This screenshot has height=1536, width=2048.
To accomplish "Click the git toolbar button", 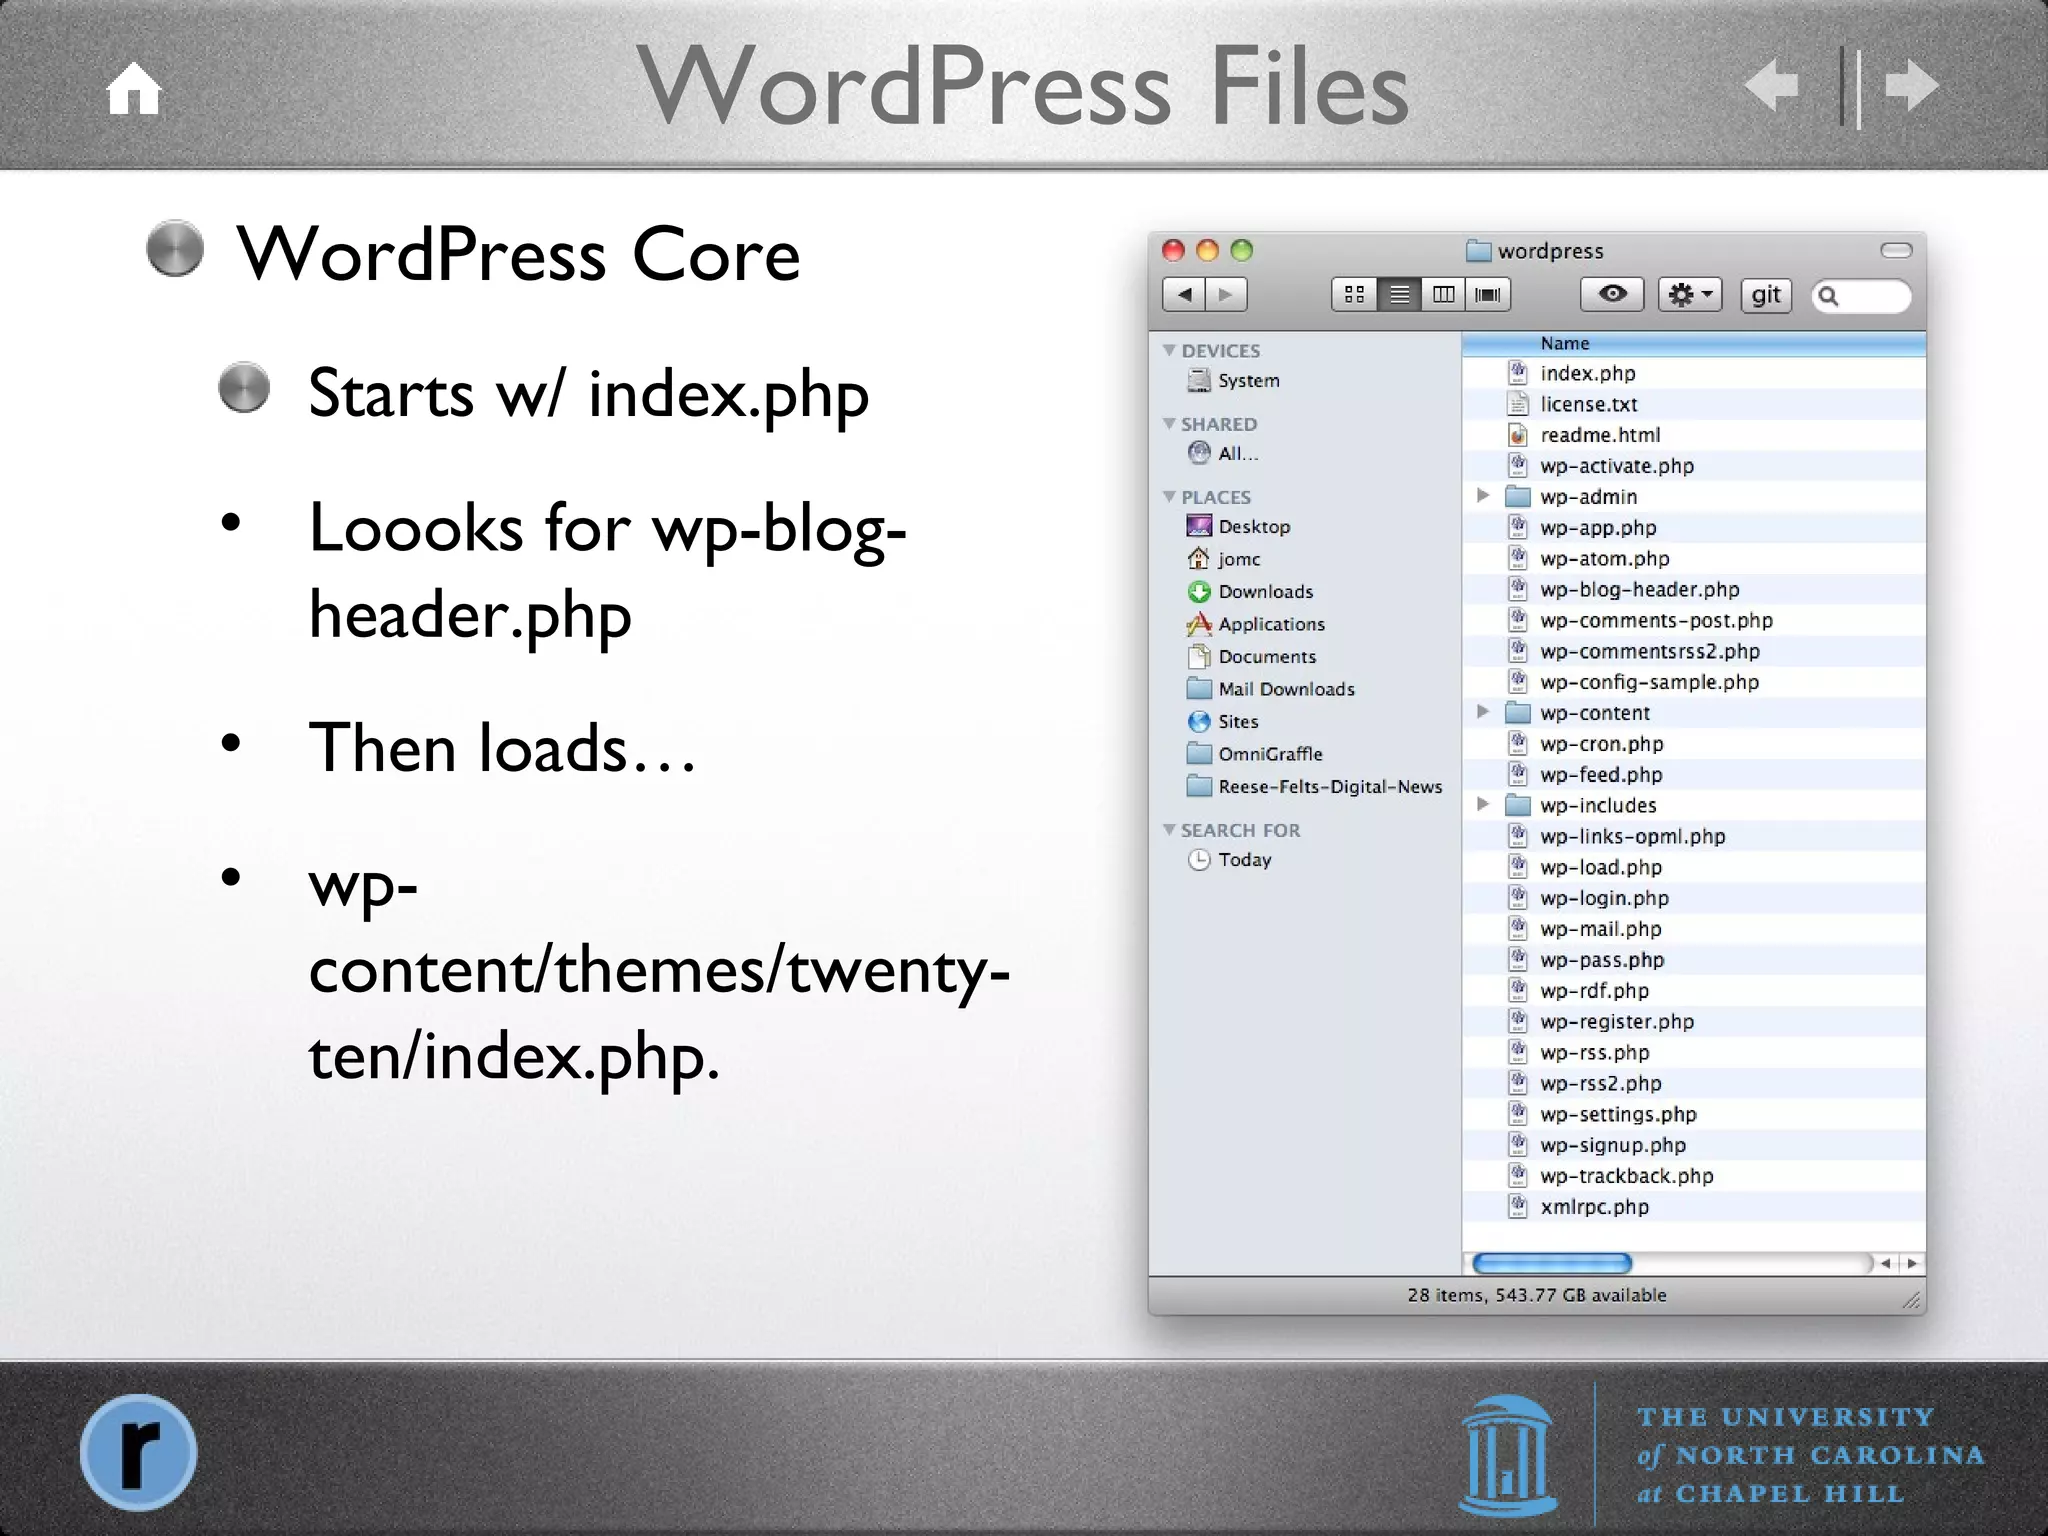I will click(x=1766, y=294).
